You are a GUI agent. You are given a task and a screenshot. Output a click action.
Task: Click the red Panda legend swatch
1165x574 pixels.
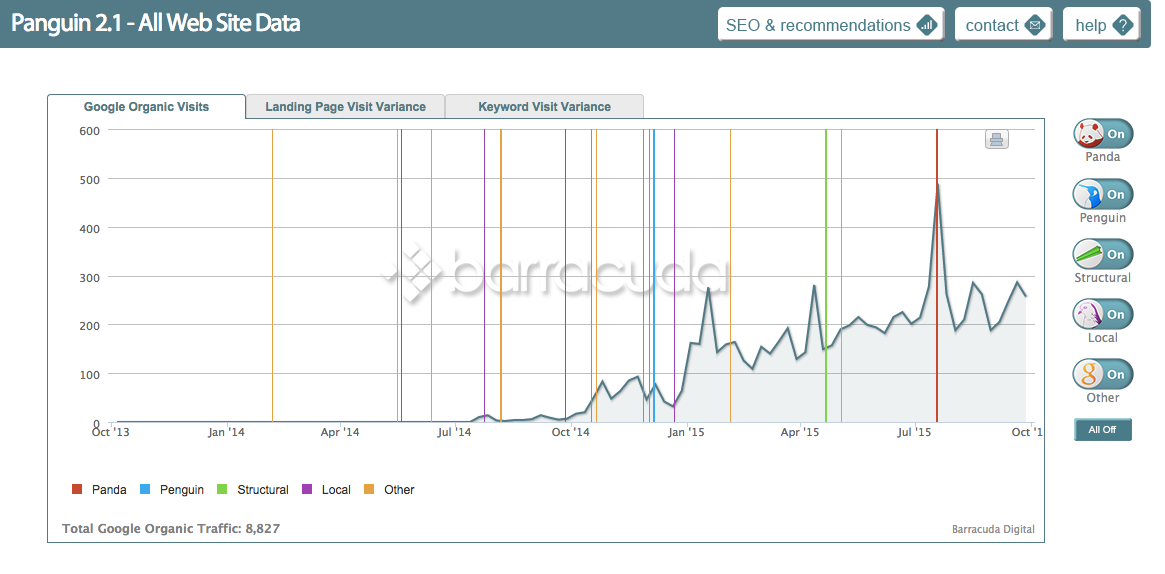click(77, 490)
